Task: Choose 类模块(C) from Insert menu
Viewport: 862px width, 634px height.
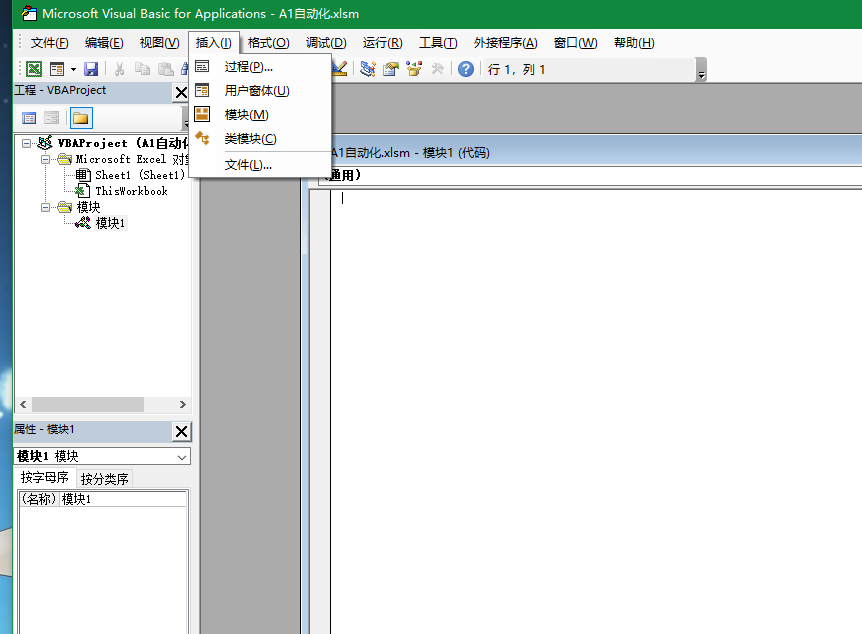Action: (260, 139)
